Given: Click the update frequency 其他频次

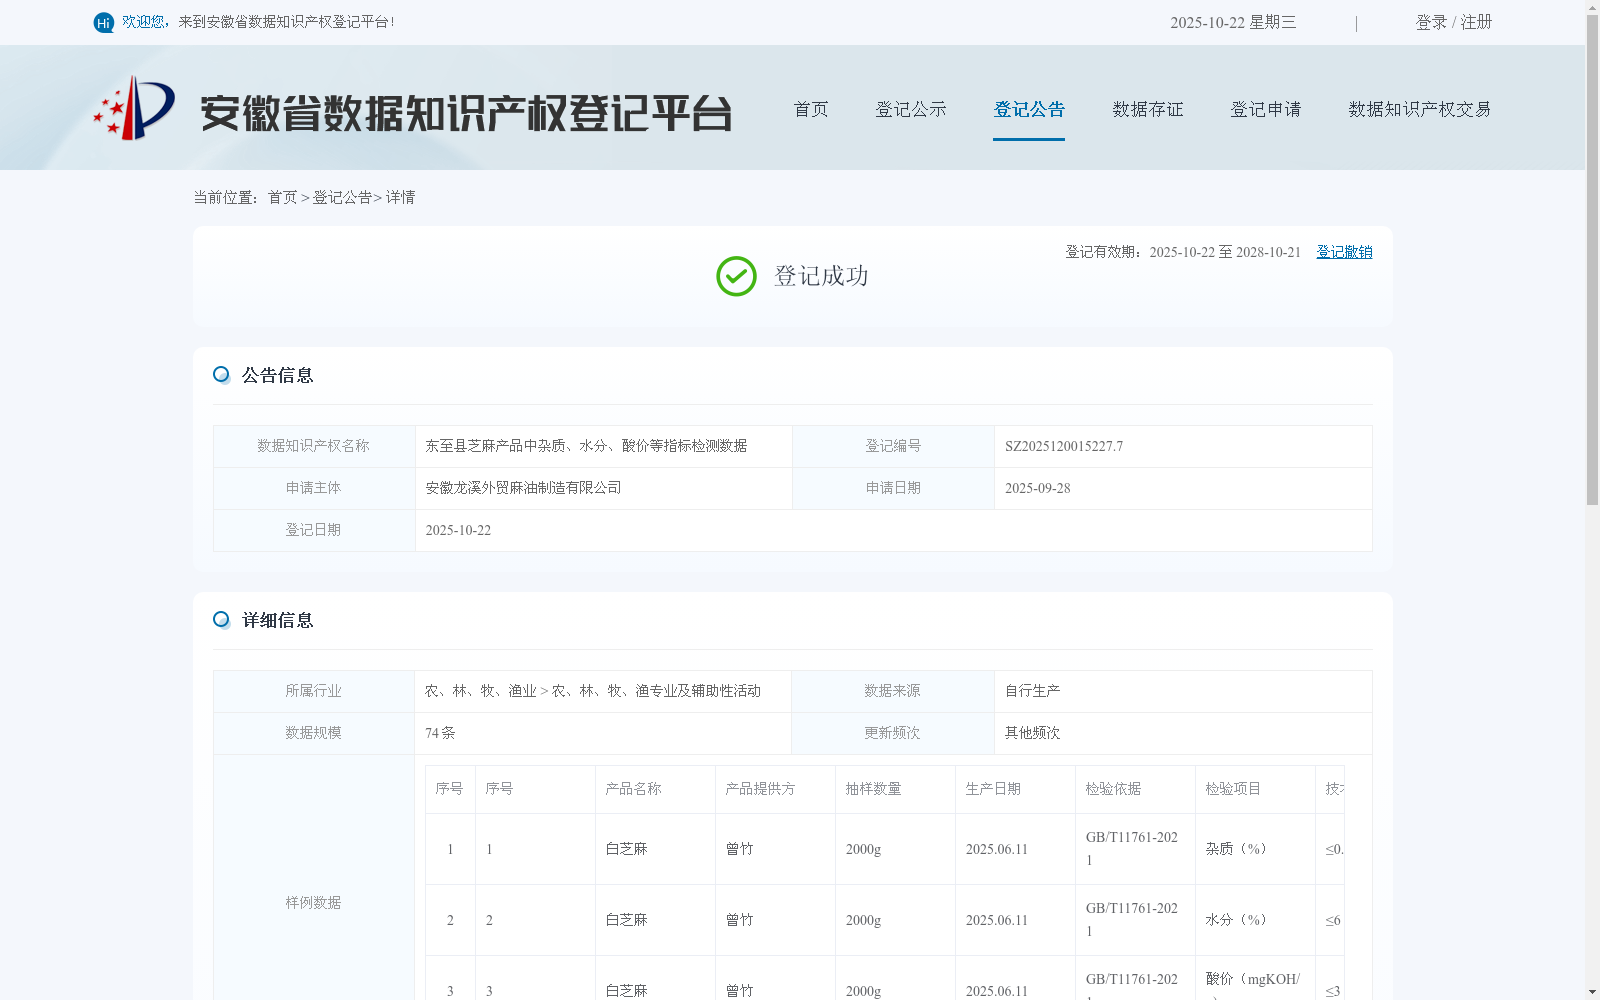Looking at the screenshot, I should [1032, 733].
